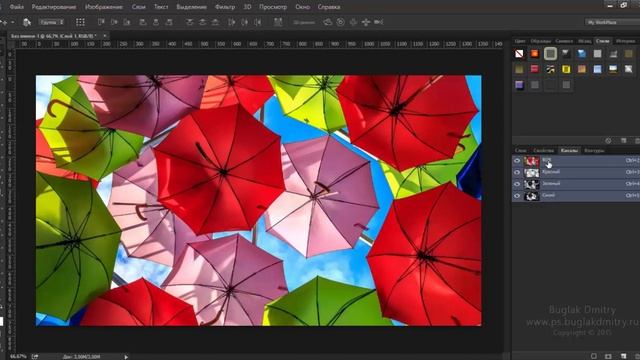640x360 pixels.
Task: Select the Красный channel thumbnail
Action: coord(531,173)
